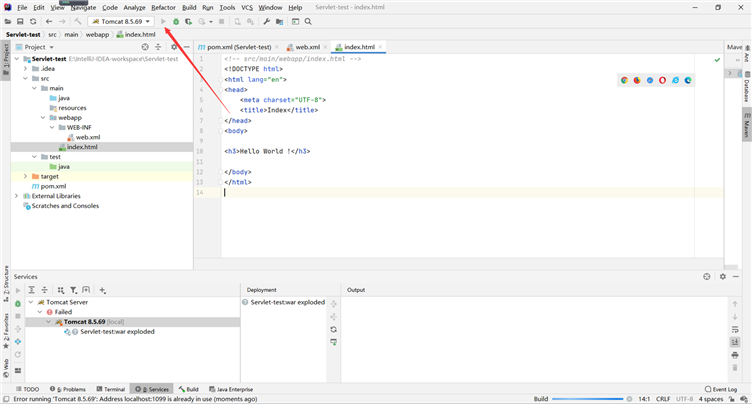Click print icon in Output panel
Image resolution: width=752 pixels, height=404 pixels.
tap(735, 355)
